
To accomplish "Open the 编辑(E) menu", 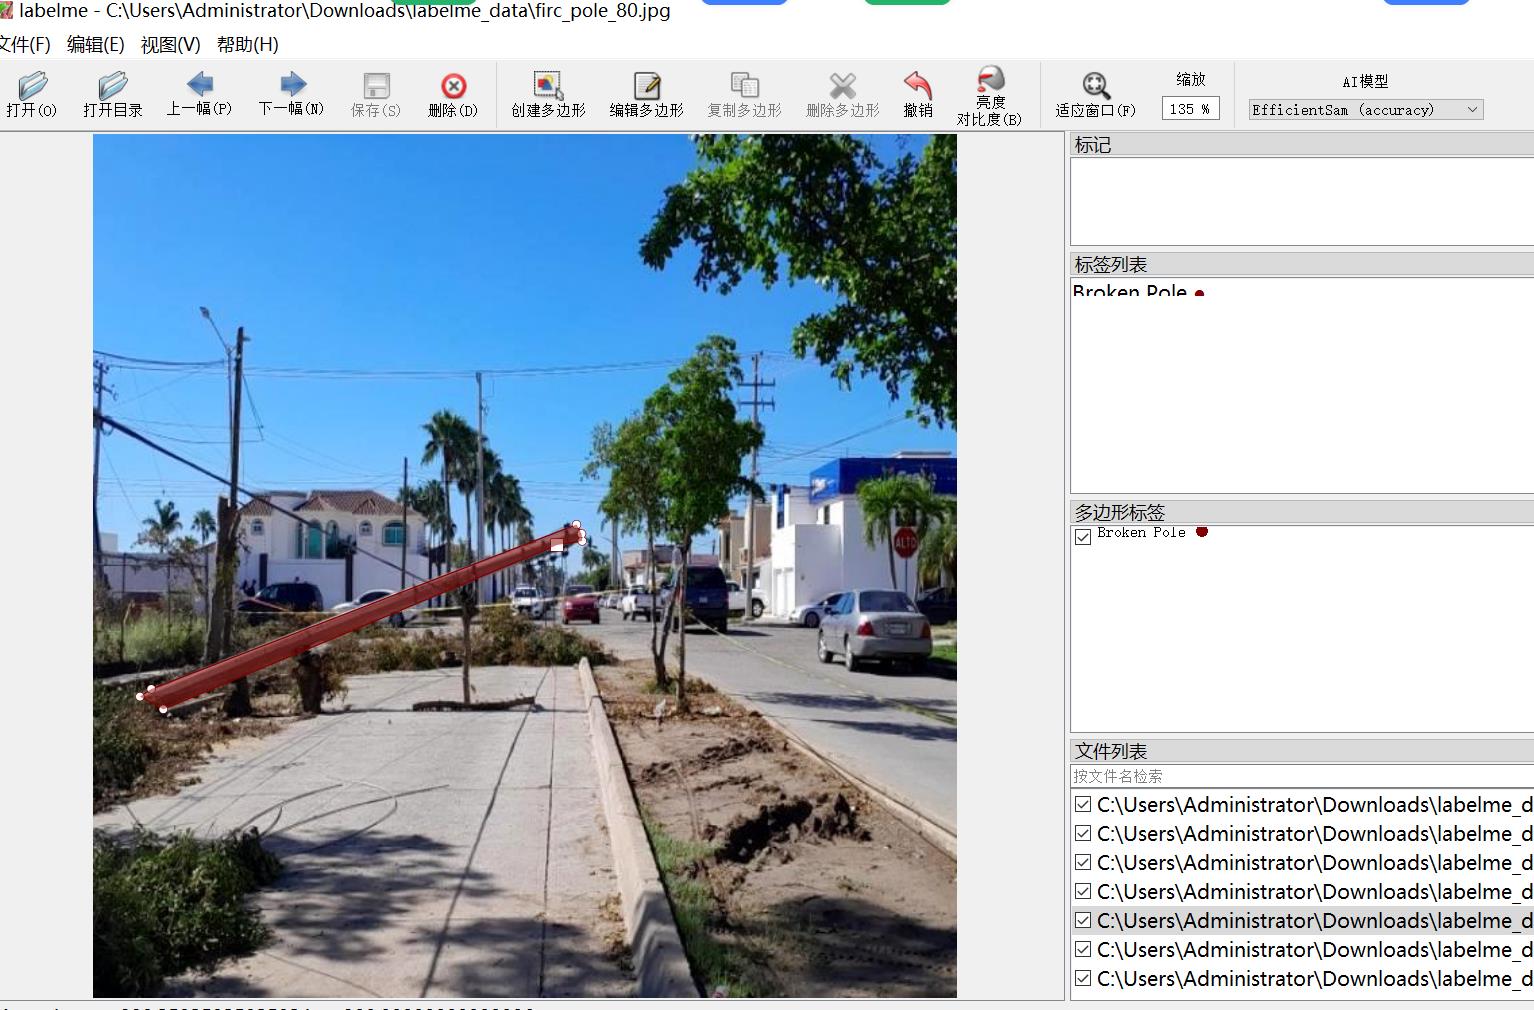I will [95, 45].
